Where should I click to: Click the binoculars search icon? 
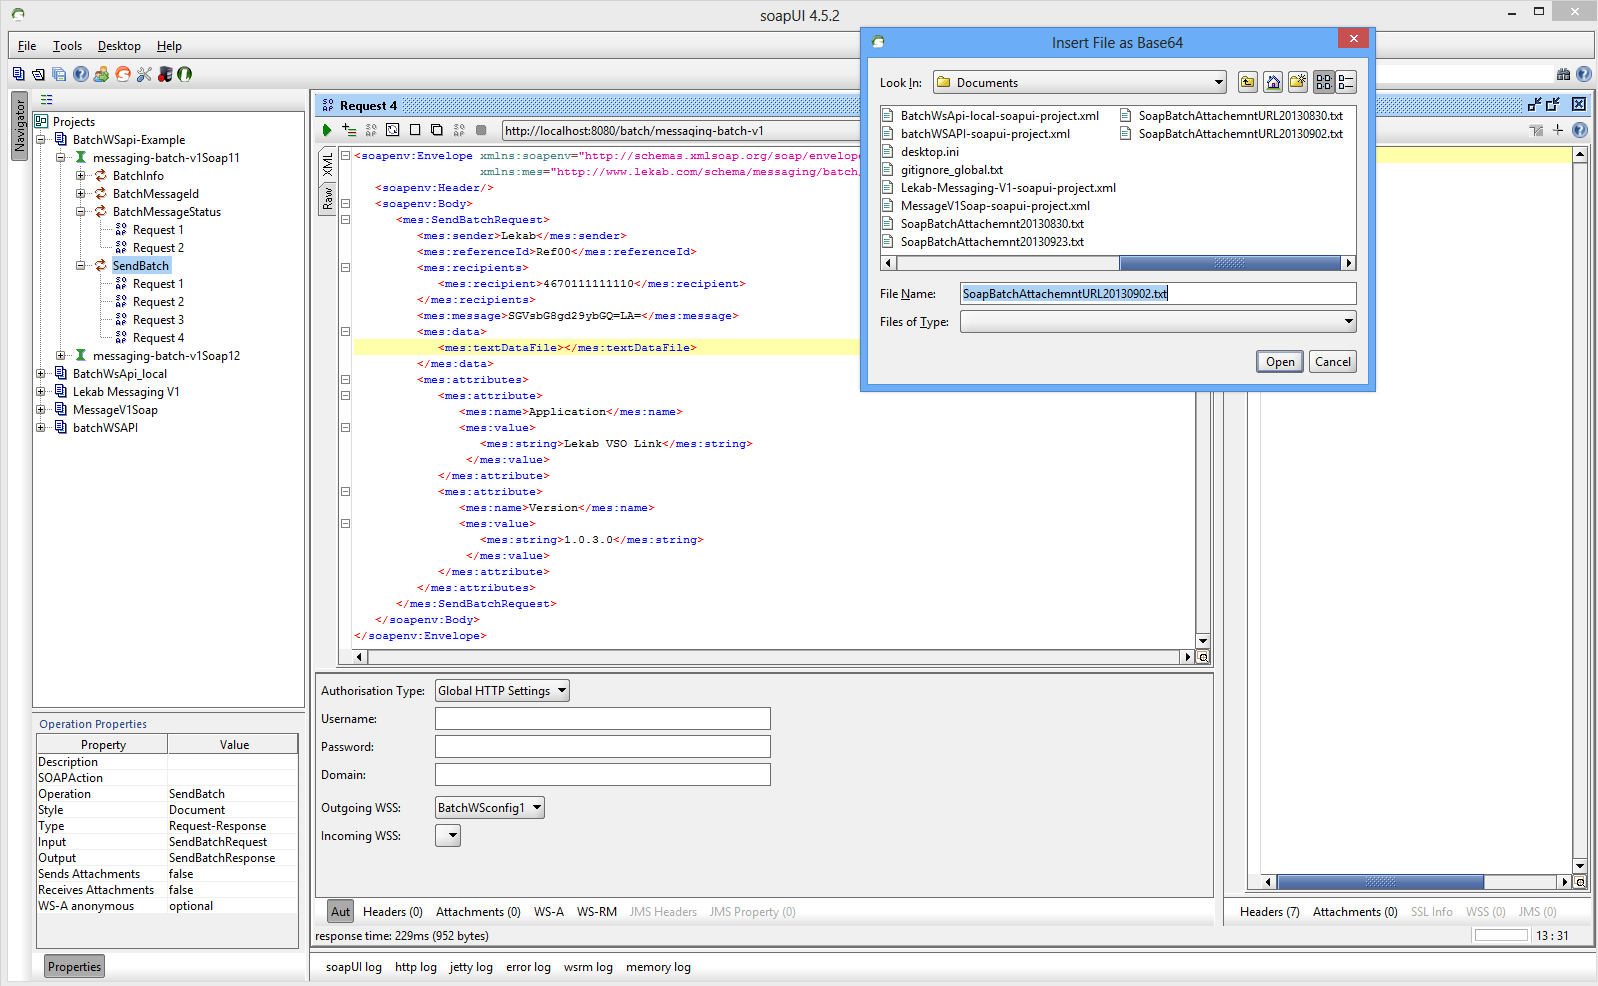click(x=1564, y=74)
